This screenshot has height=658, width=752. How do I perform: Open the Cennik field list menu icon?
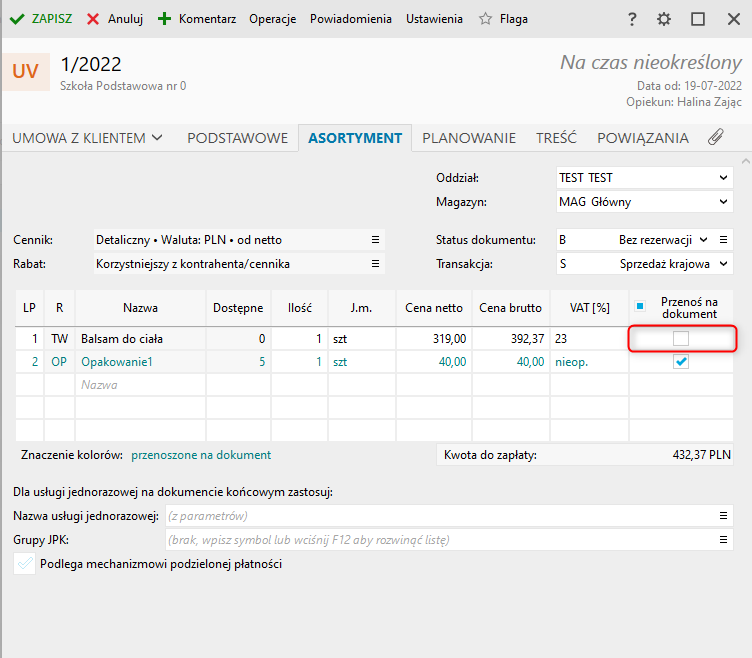(x=376, y=239)
